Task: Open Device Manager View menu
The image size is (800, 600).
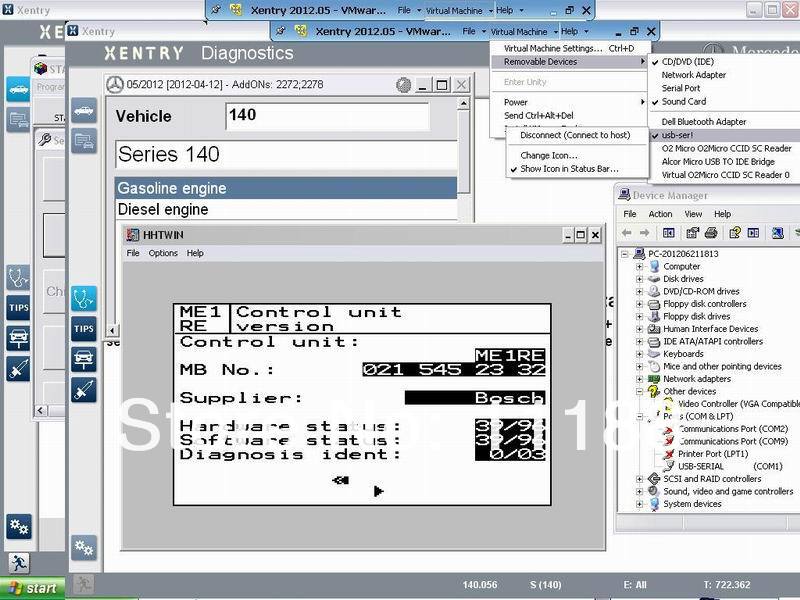Action: [693, 214]
